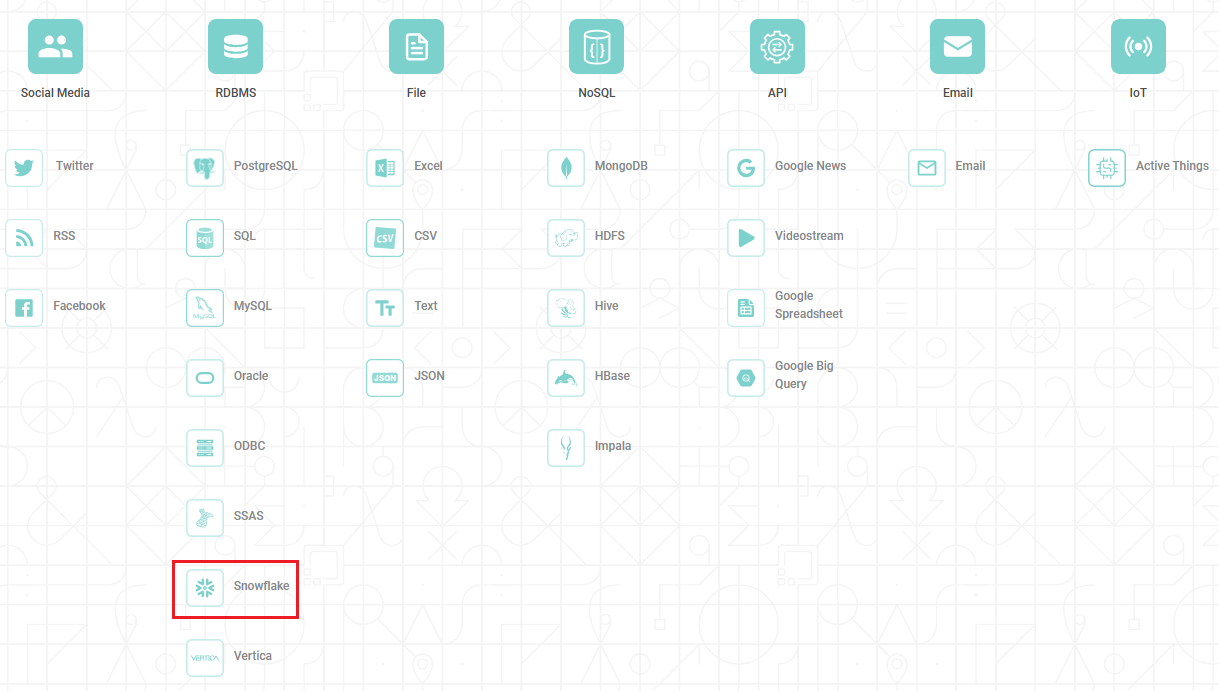1219x691 pixels.
Task: Select the Google News icon
Action: coord(746,167)
